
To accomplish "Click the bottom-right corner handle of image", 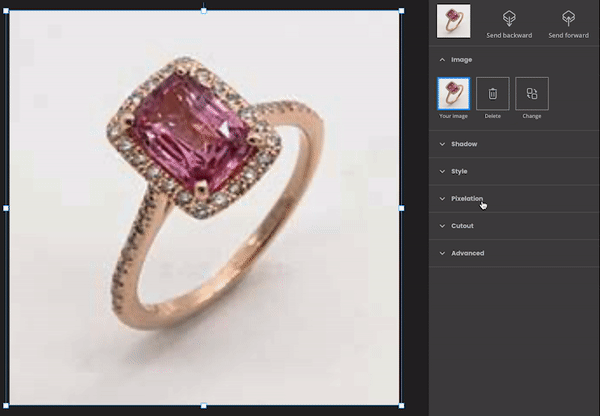I will [402, 406].
